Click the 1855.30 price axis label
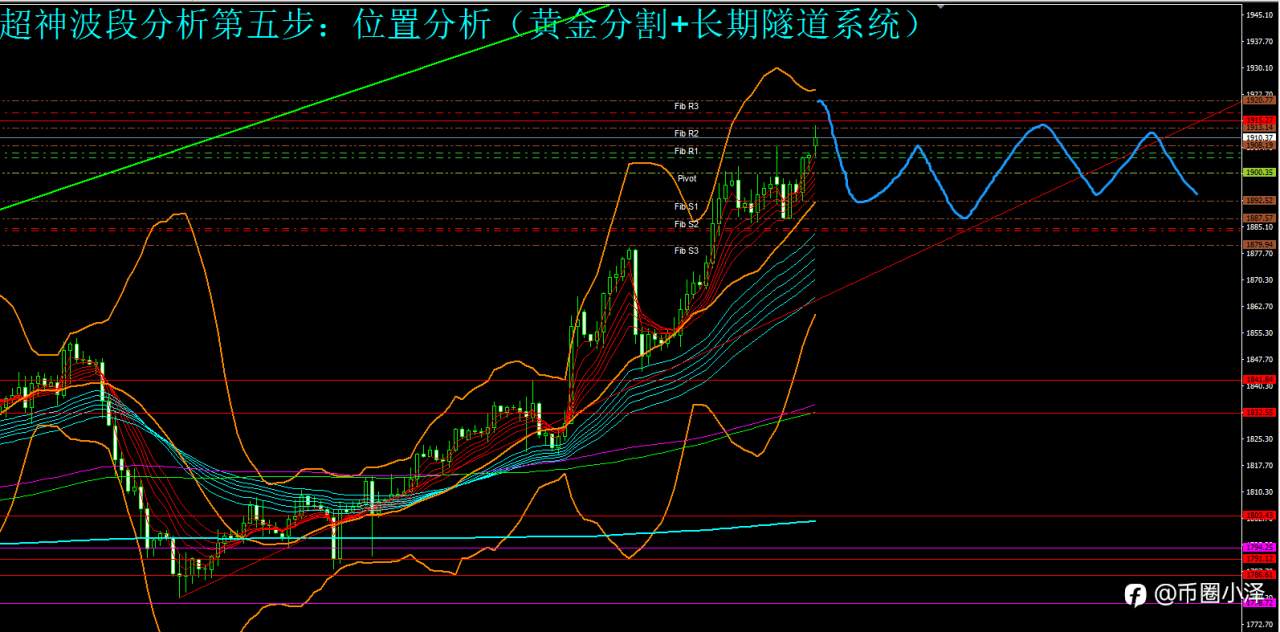This screenshot has width=1280, height=632. click(1259, 333)
